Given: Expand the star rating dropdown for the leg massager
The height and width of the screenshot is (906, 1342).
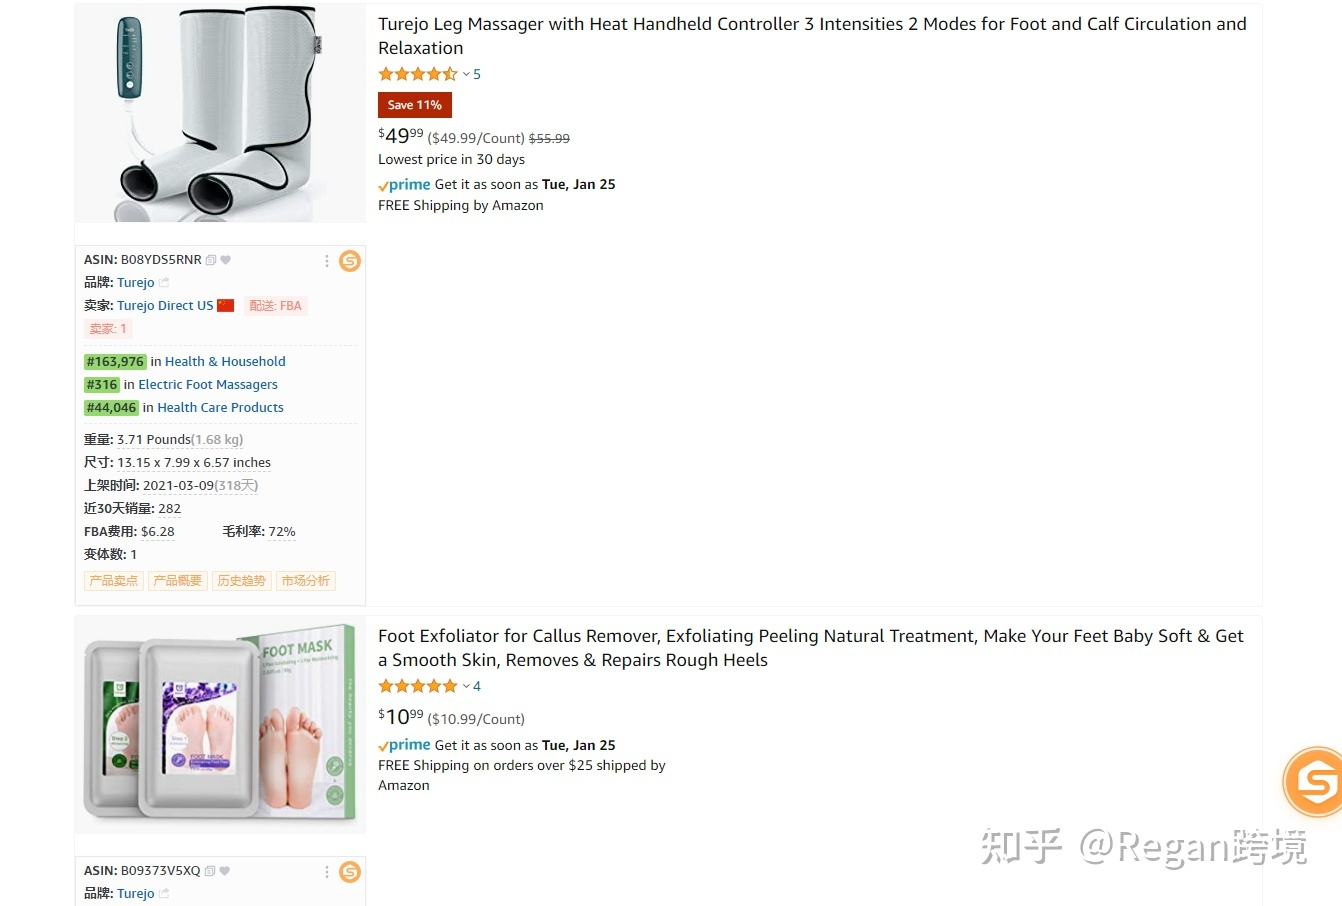Looking at the screenshot, I should click(x=466, y=74).
